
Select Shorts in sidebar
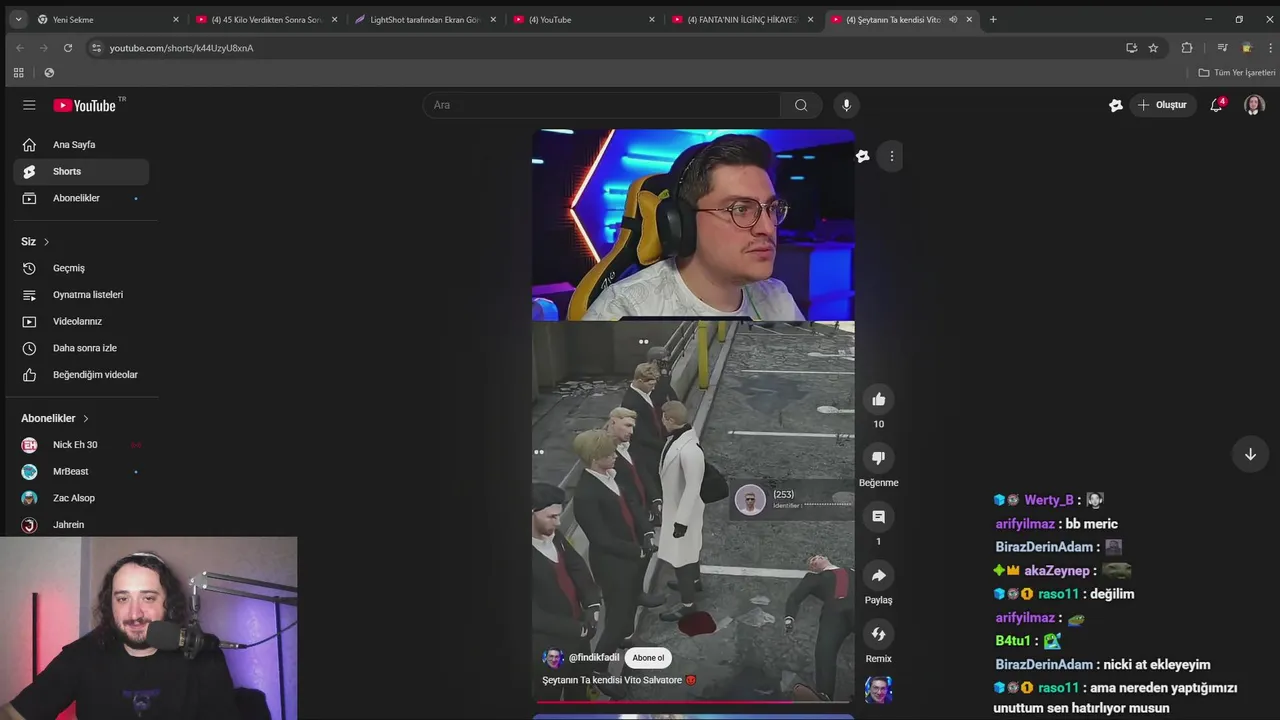(81, 172)
